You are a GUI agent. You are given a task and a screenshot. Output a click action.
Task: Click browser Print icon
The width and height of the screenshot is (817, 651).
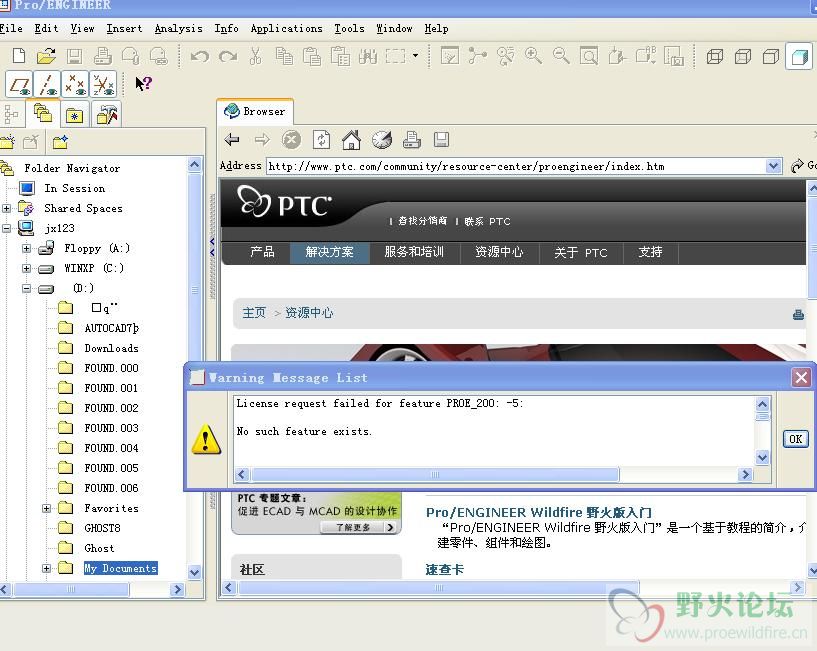pyautogui.click(x=412, y=139)
